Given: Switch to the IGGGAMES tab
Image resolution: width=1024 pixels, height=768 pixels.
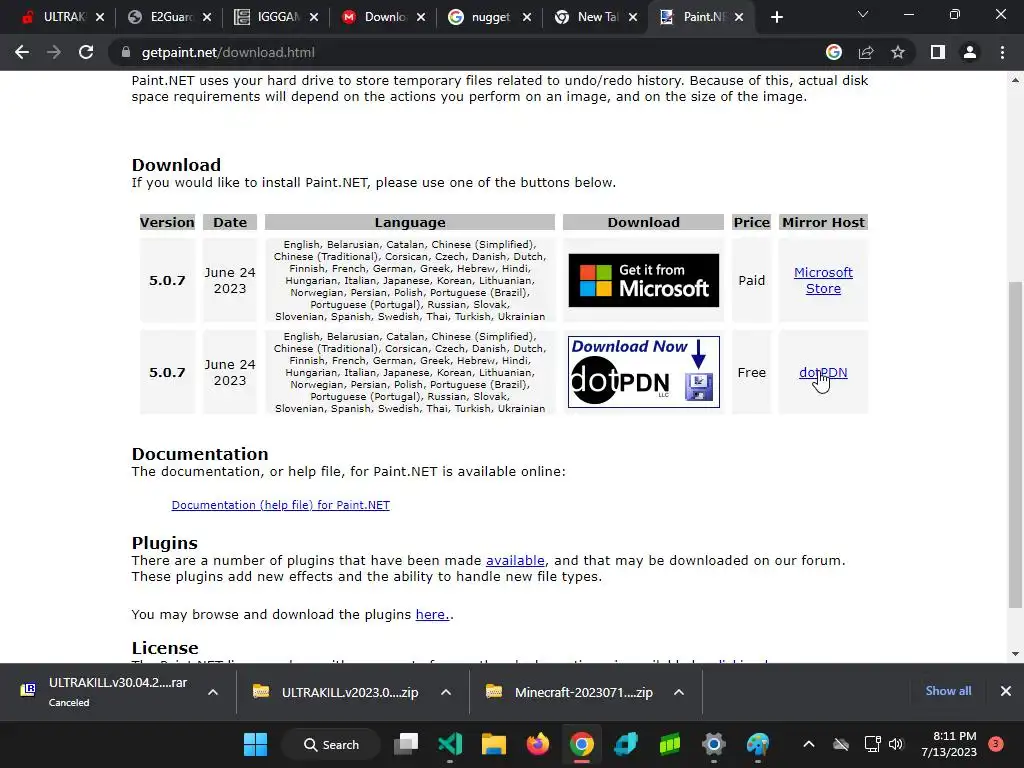Looking at the screenshot, I should (268, 17).
